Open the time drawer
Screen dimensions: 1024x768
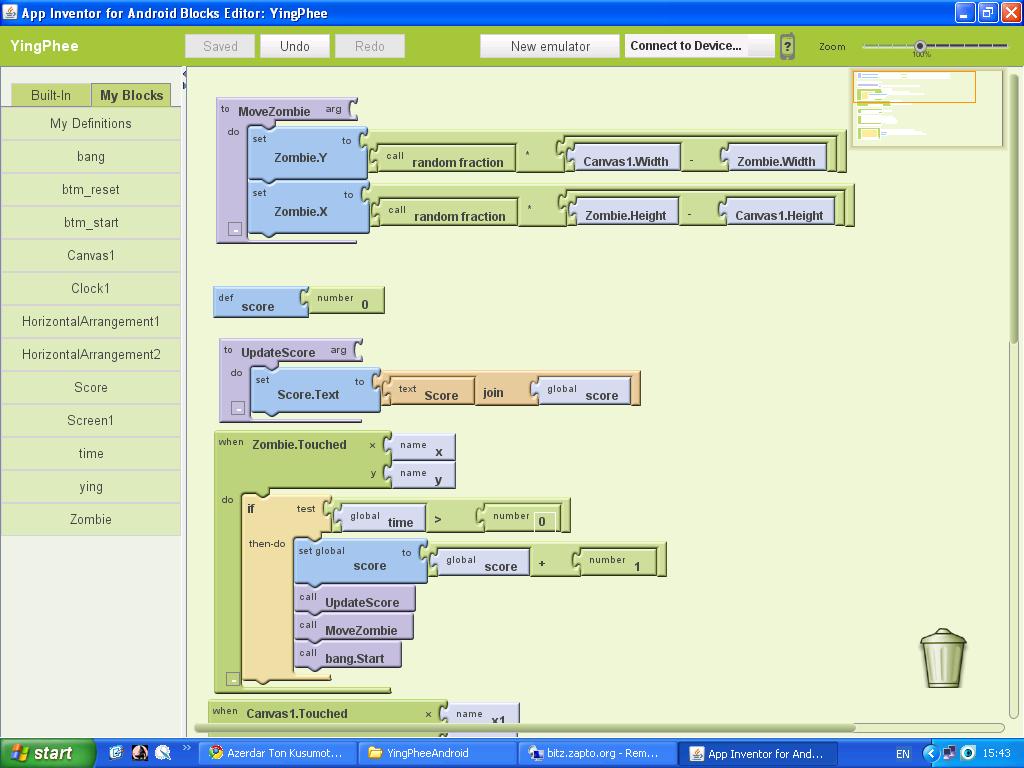(x=91, y=453)
